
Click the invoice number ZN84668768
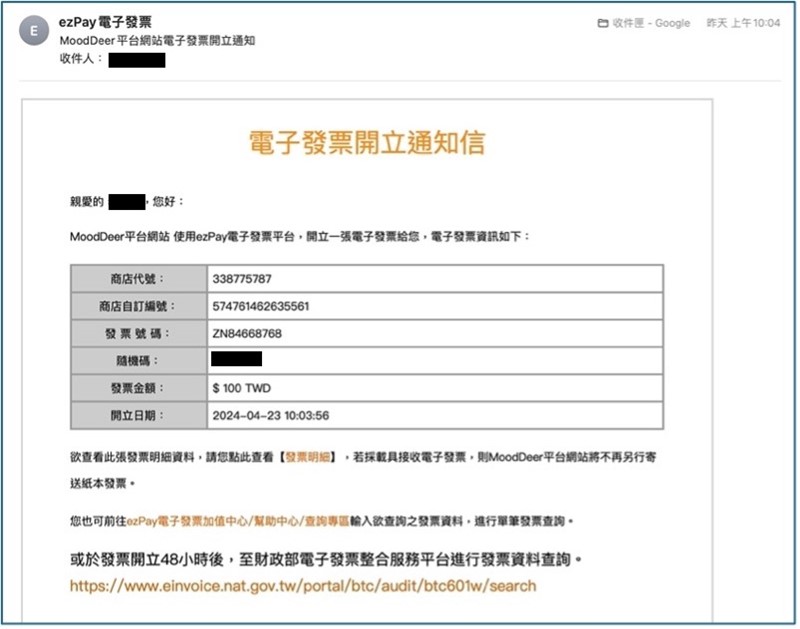(247, 332)
